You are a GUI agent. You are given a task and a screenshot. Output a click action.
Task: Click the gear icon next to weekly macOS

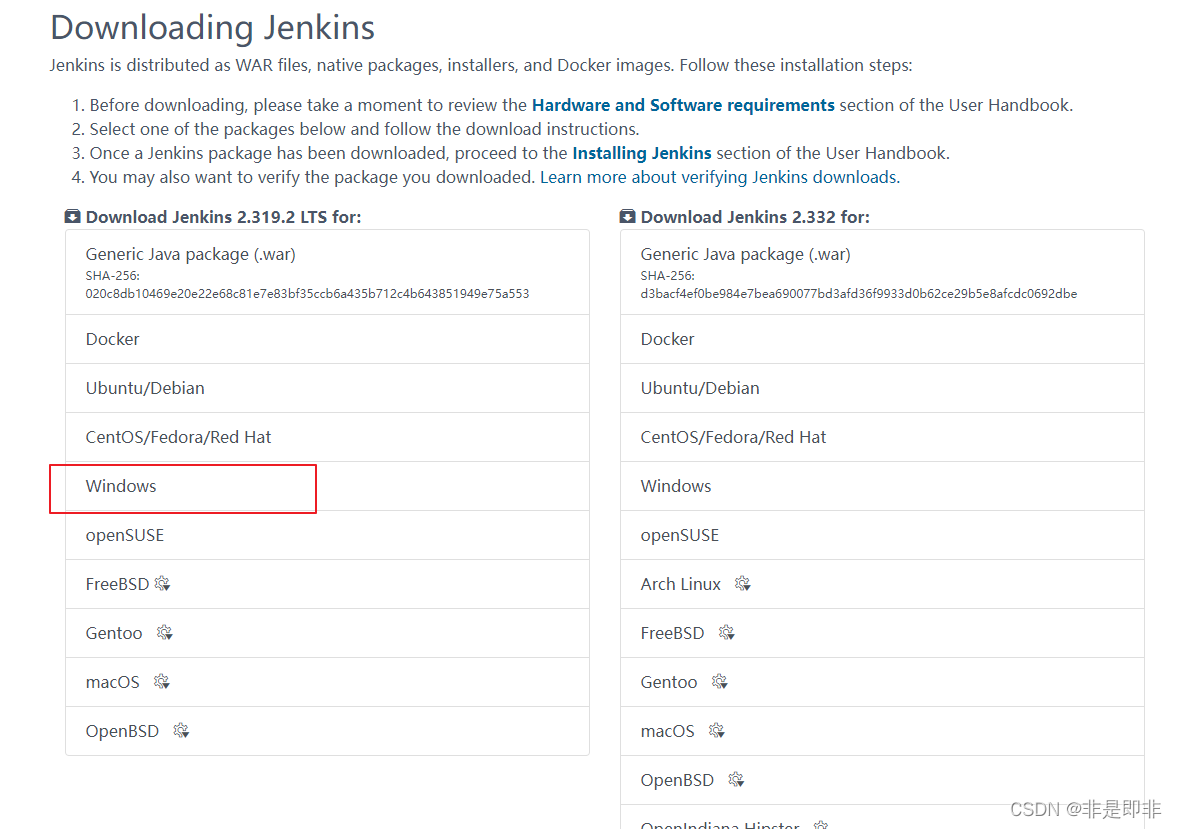(717, 731)
